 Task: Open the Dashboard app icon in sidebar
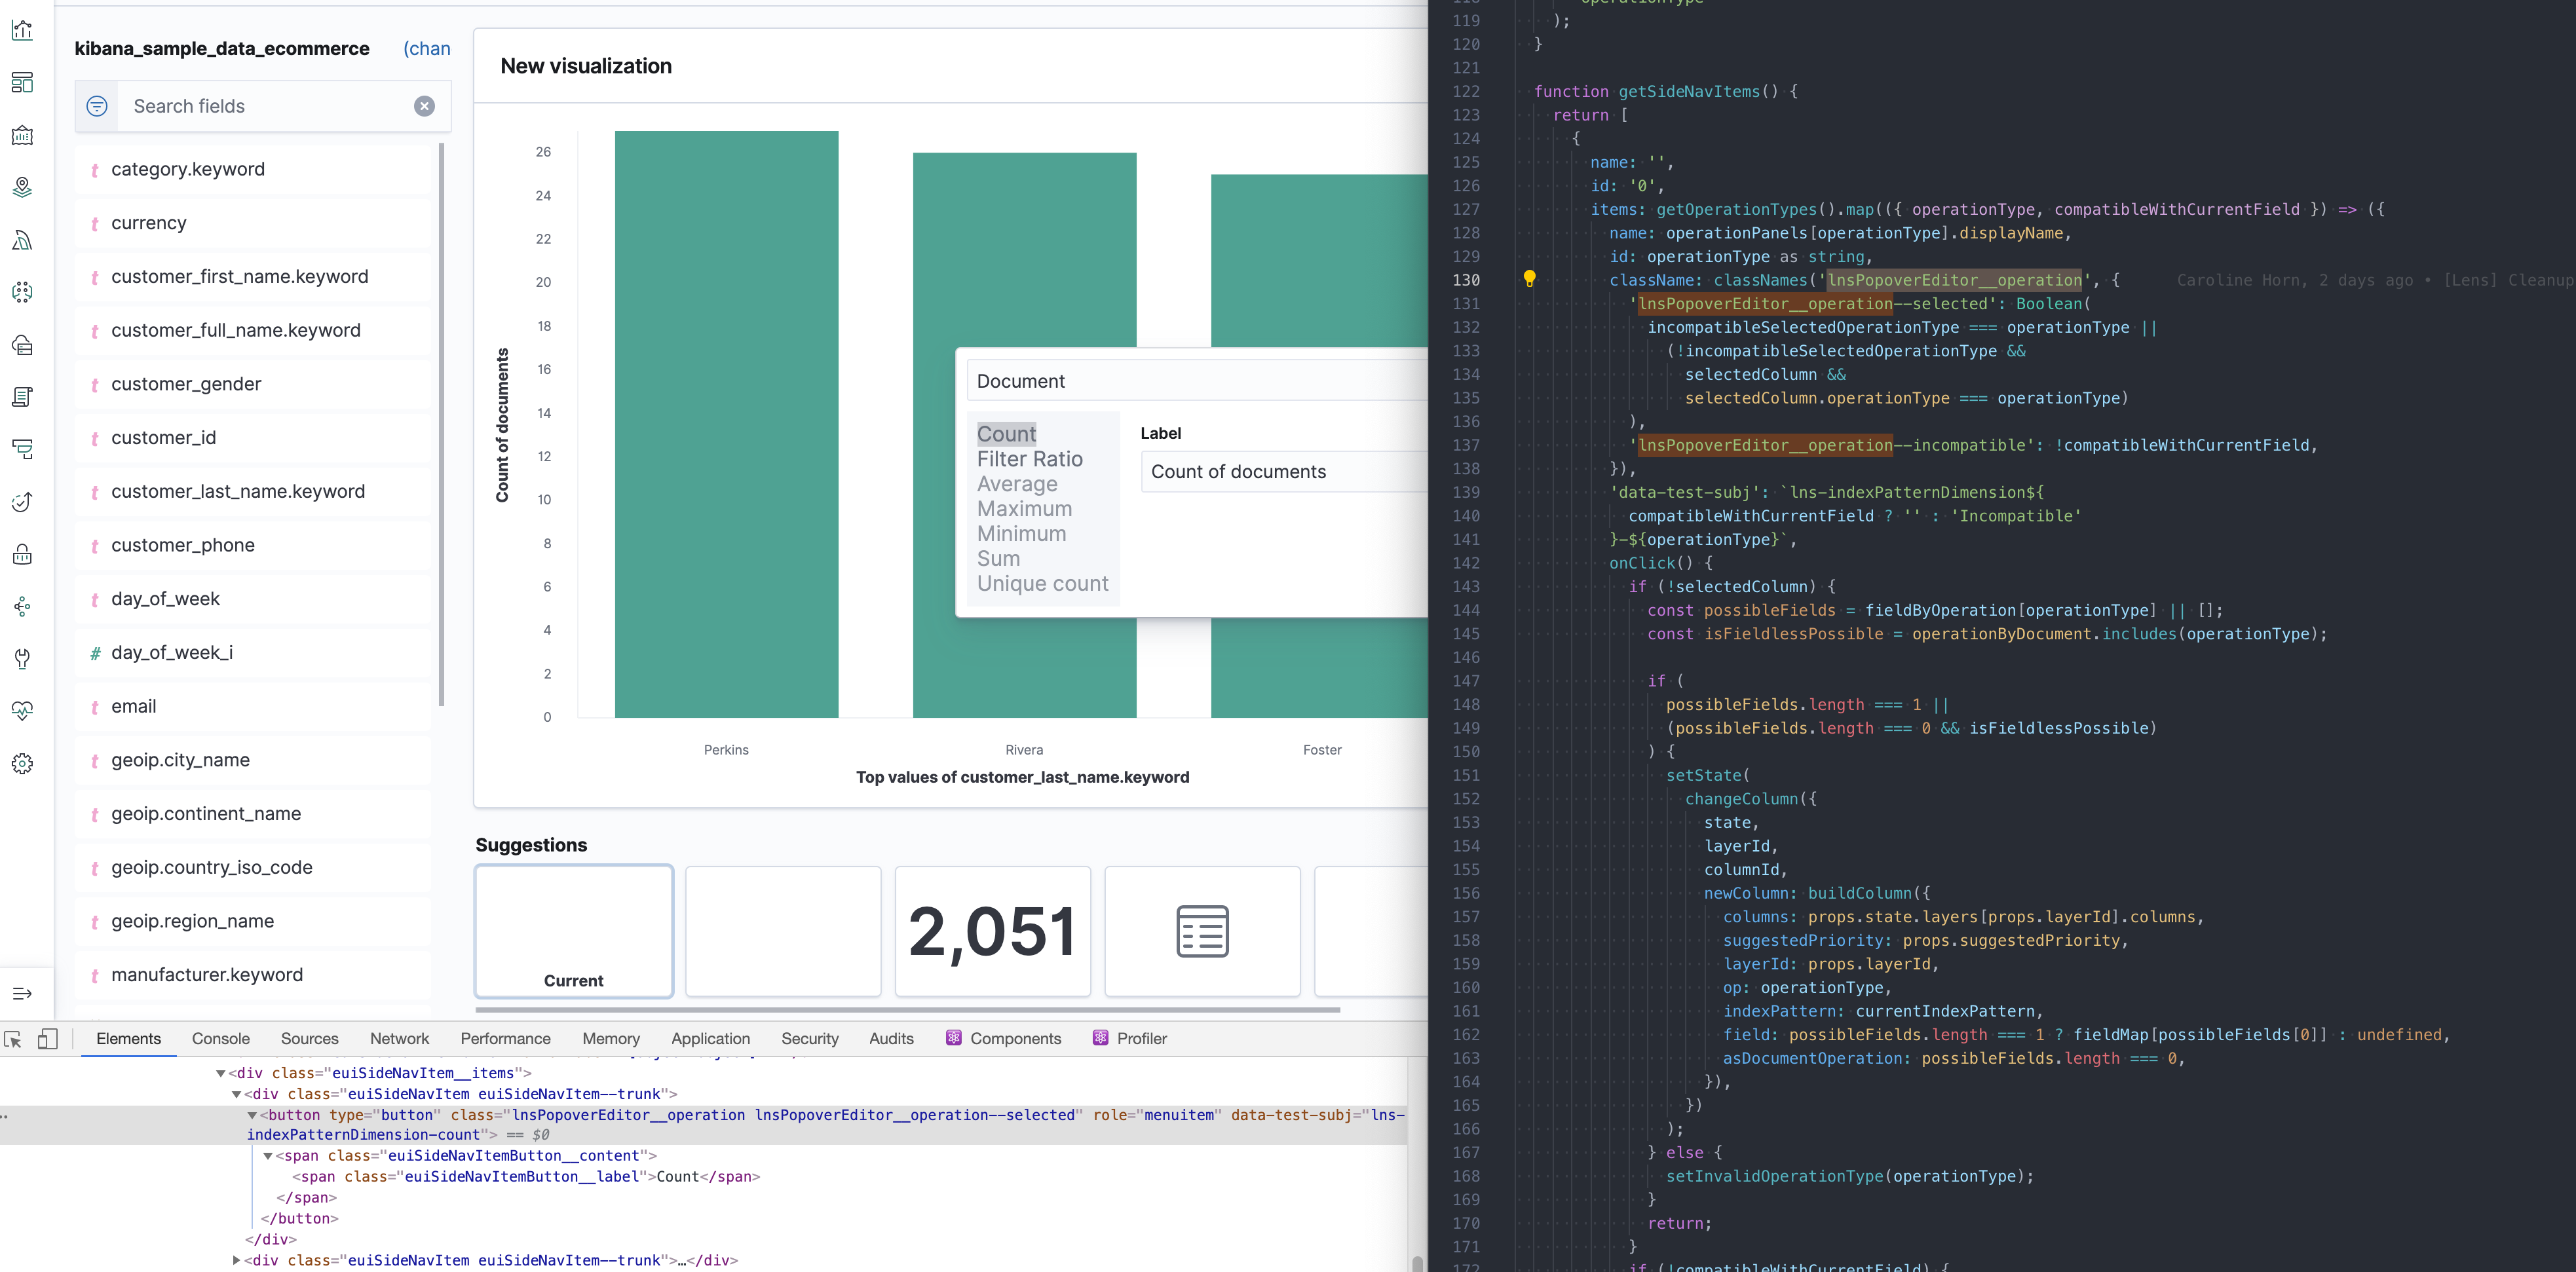22,82
